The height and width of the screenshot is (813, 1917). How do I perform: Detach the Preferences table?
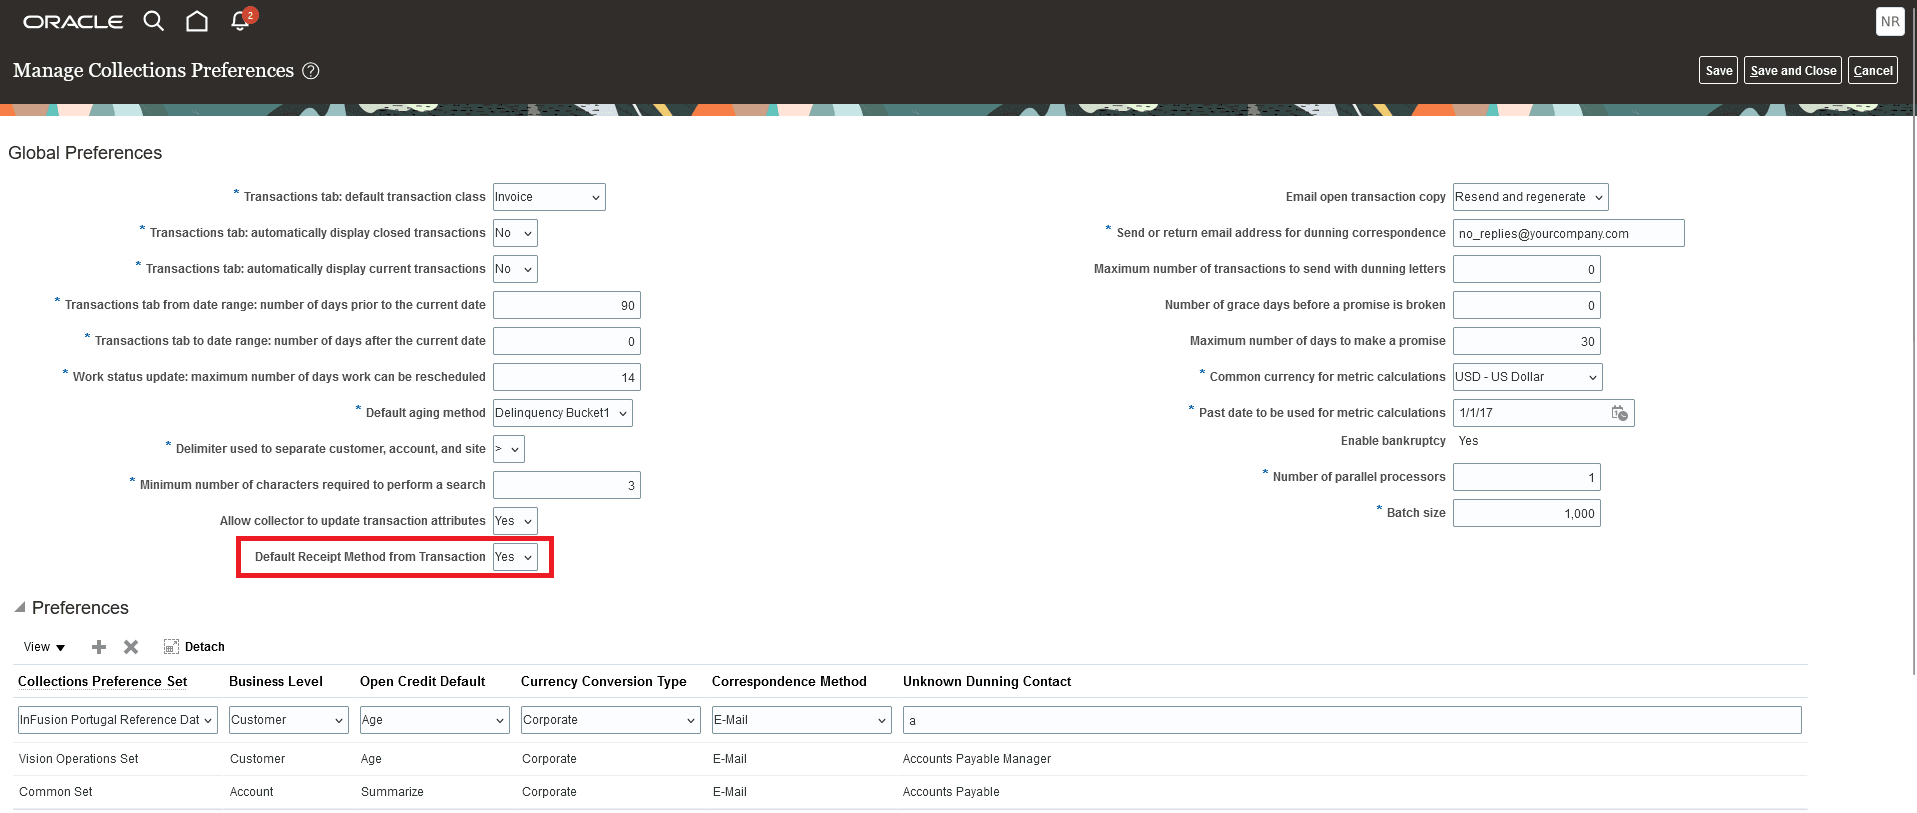pyautogui.click(x=194, y=647)
